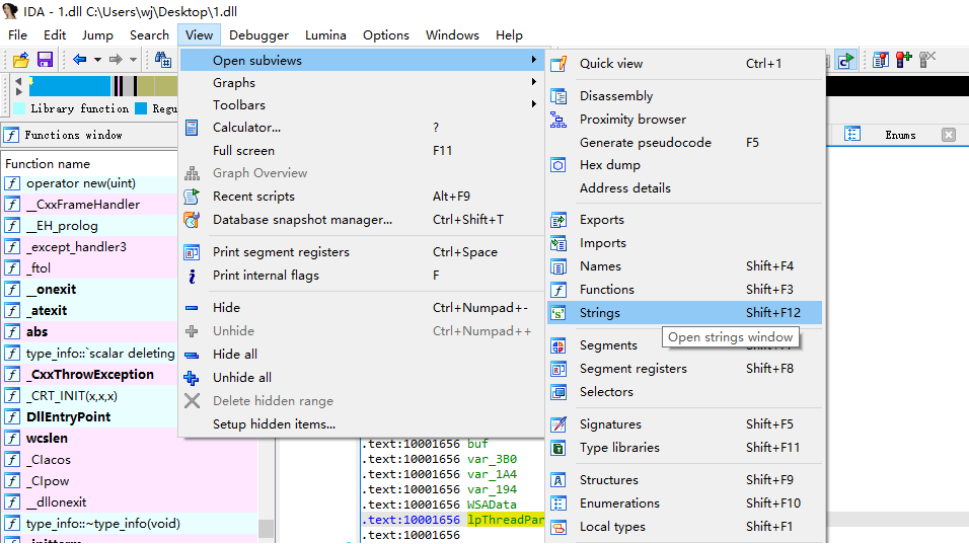Click the Structures icon
This screenshot has width=969, height=544.
[559, 480]
